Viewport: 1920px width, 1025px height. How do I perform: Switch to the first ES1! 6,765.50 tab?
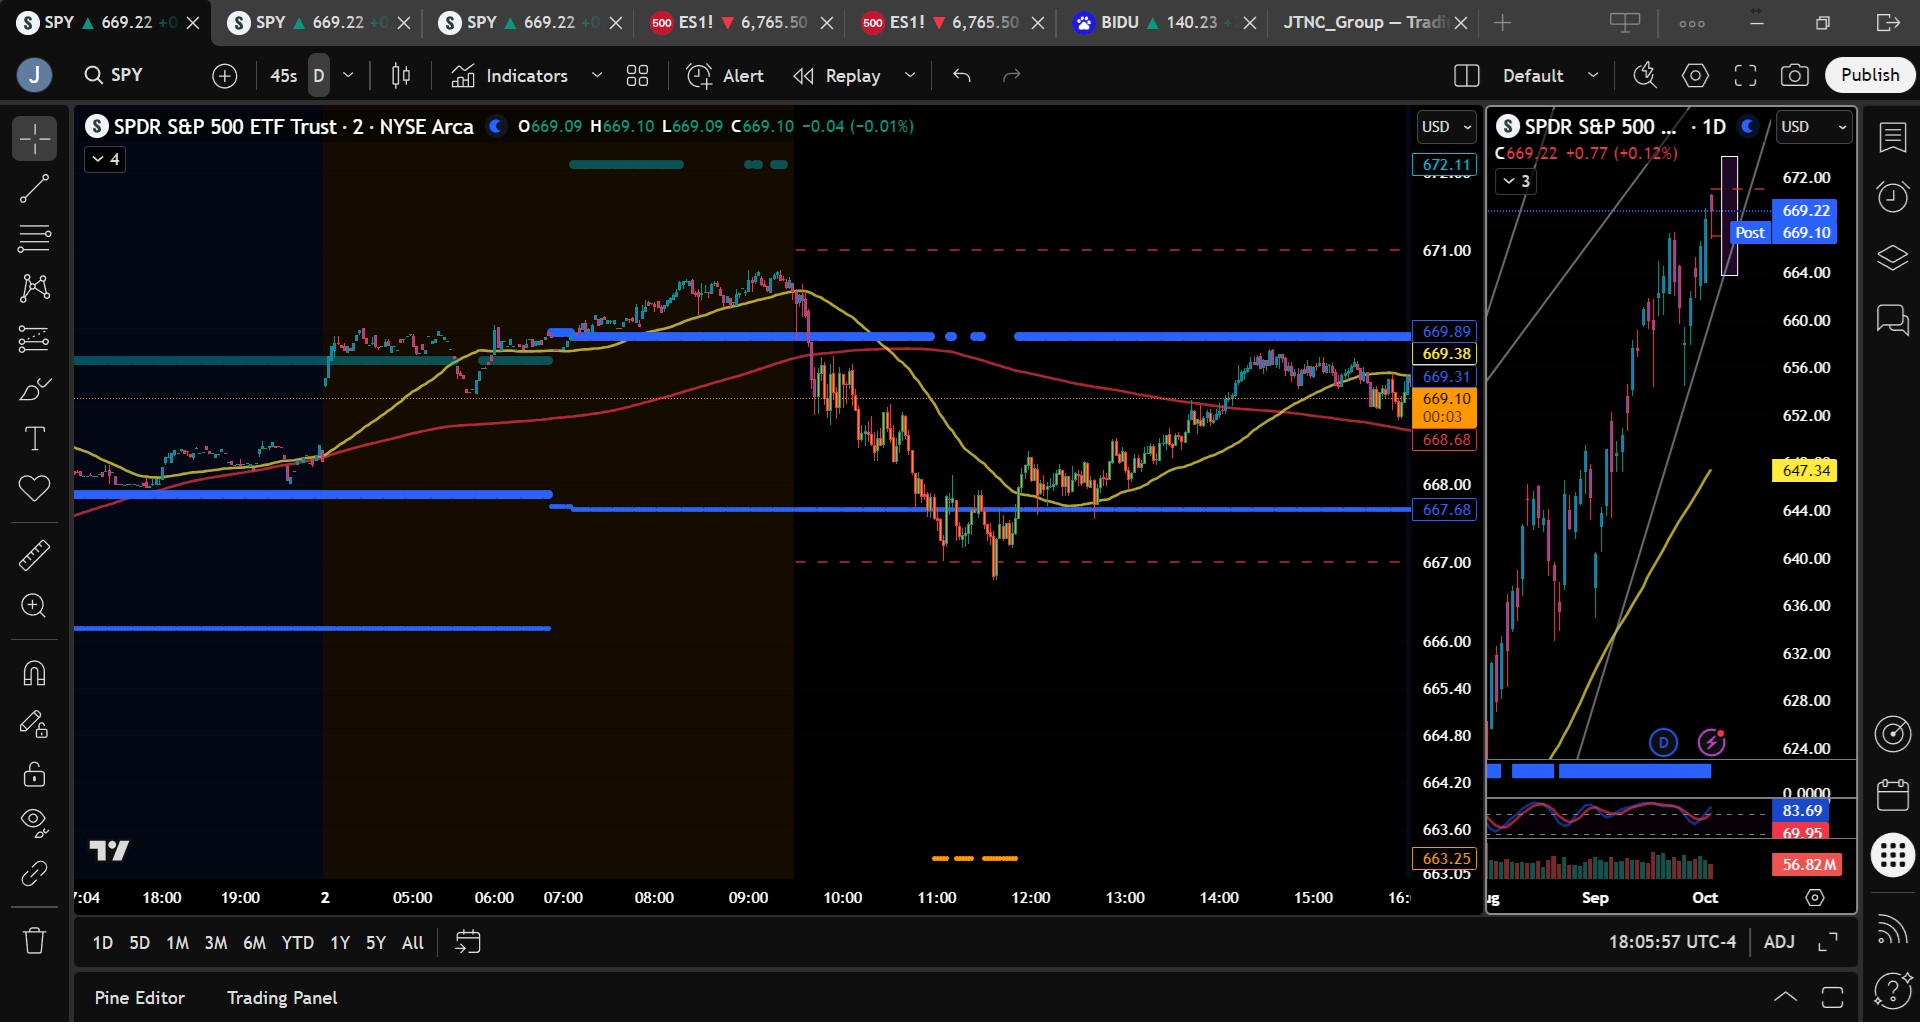729,22
